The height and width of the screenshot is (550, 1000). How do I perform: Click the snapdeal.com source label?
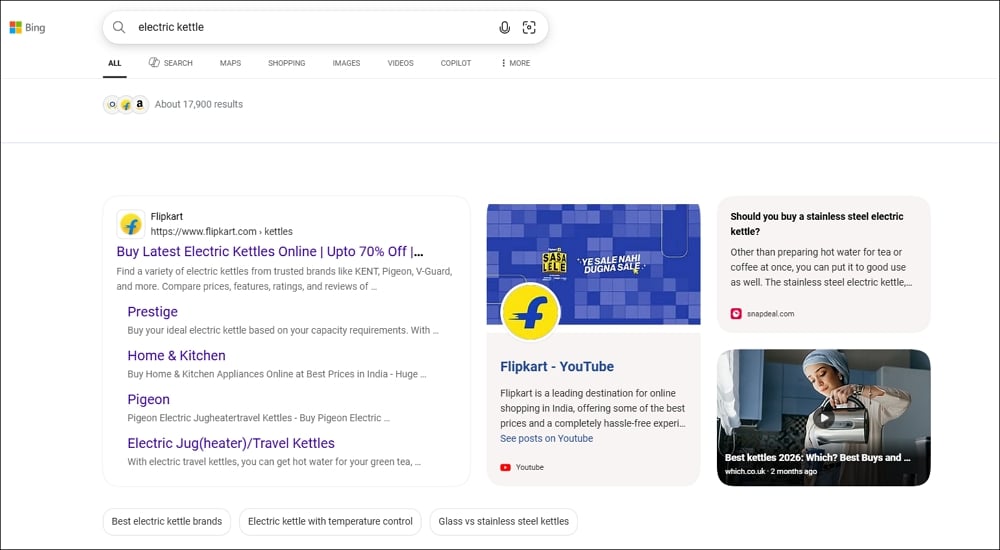770,314
